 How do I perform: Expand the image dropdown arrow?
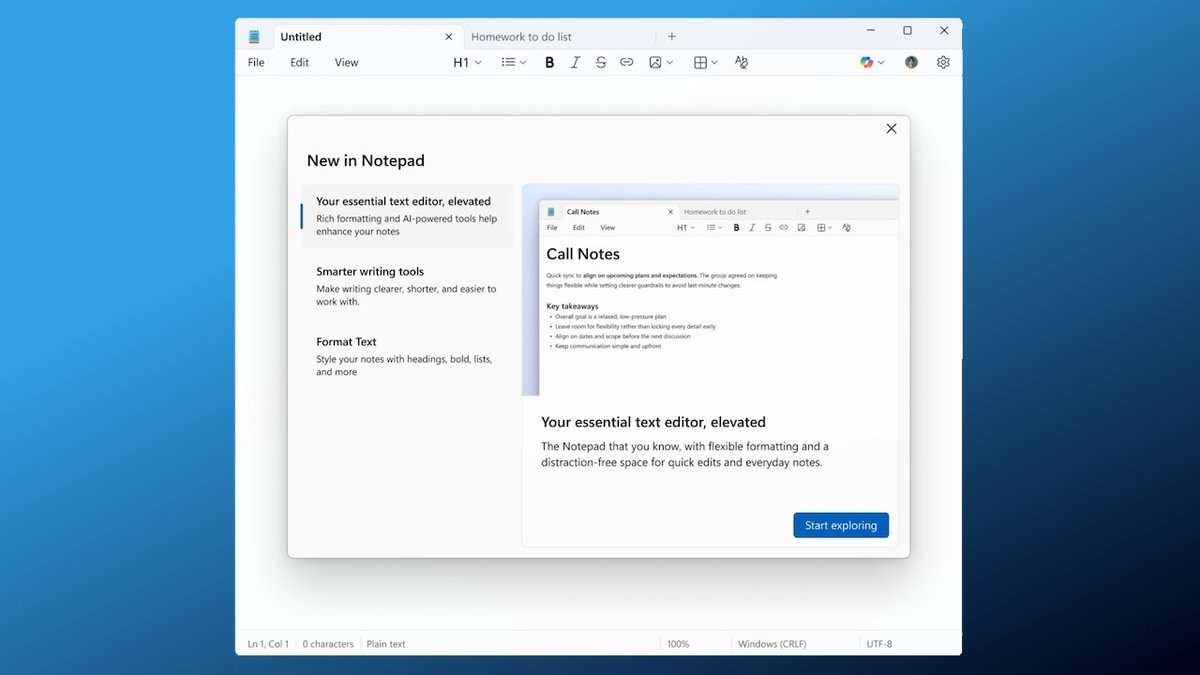[x=669, y=62]
